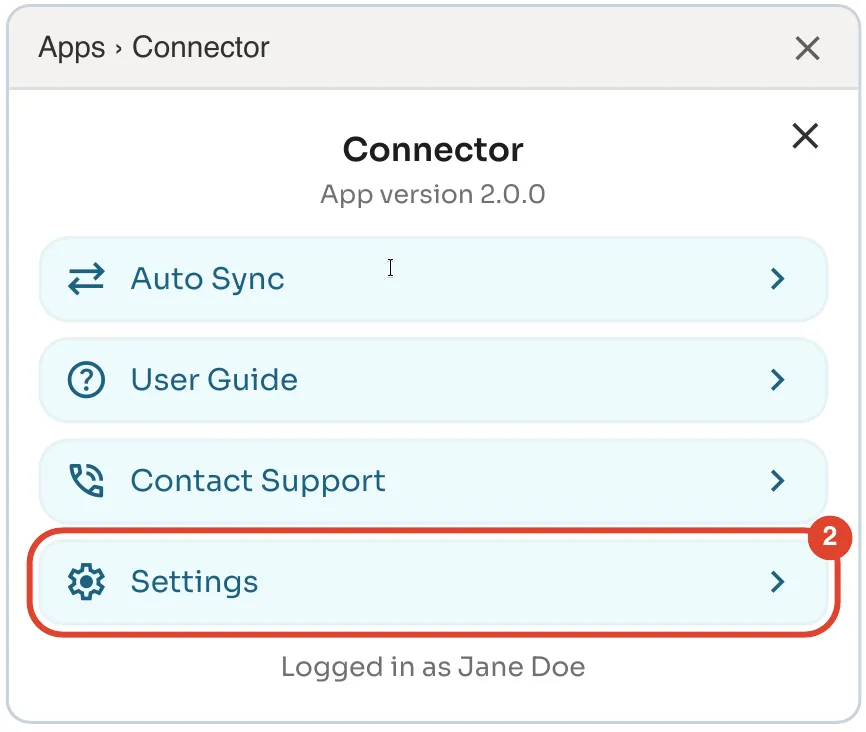
Task: Click the App version 2.0.0 text
Action: [x=433, y=194]
